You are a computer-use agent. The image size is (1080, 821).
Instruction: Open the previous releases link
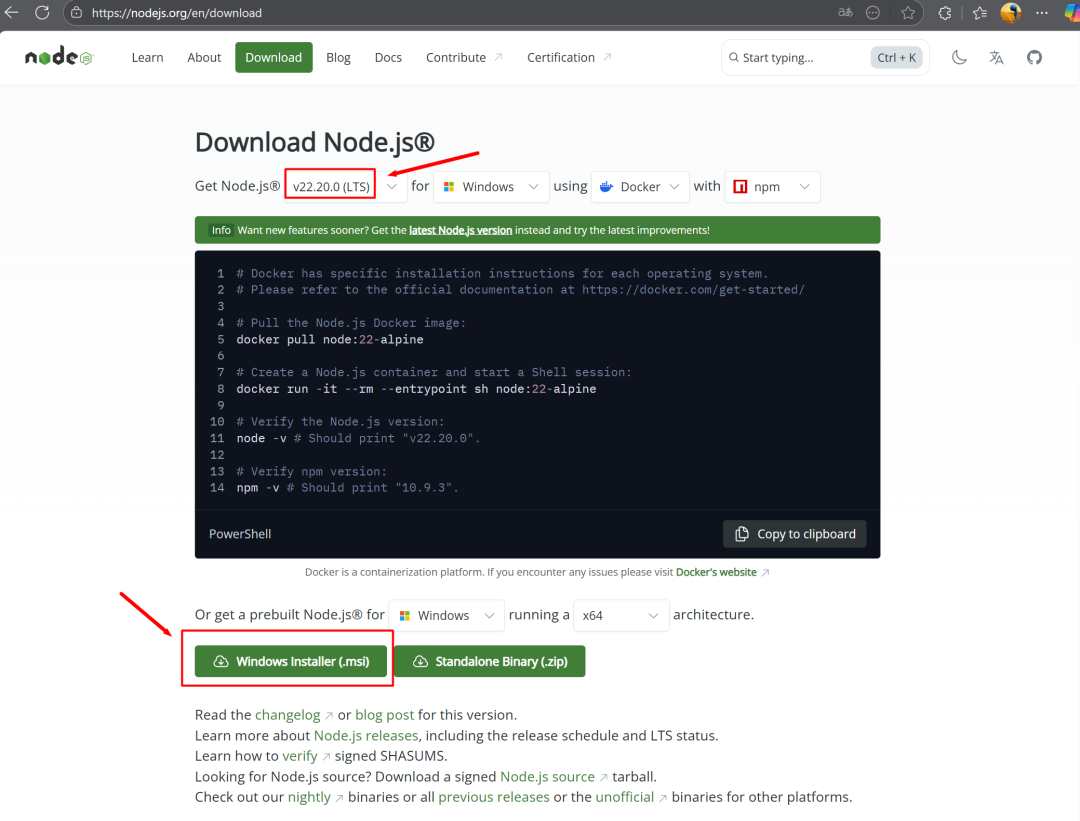[x=494, y=797]
